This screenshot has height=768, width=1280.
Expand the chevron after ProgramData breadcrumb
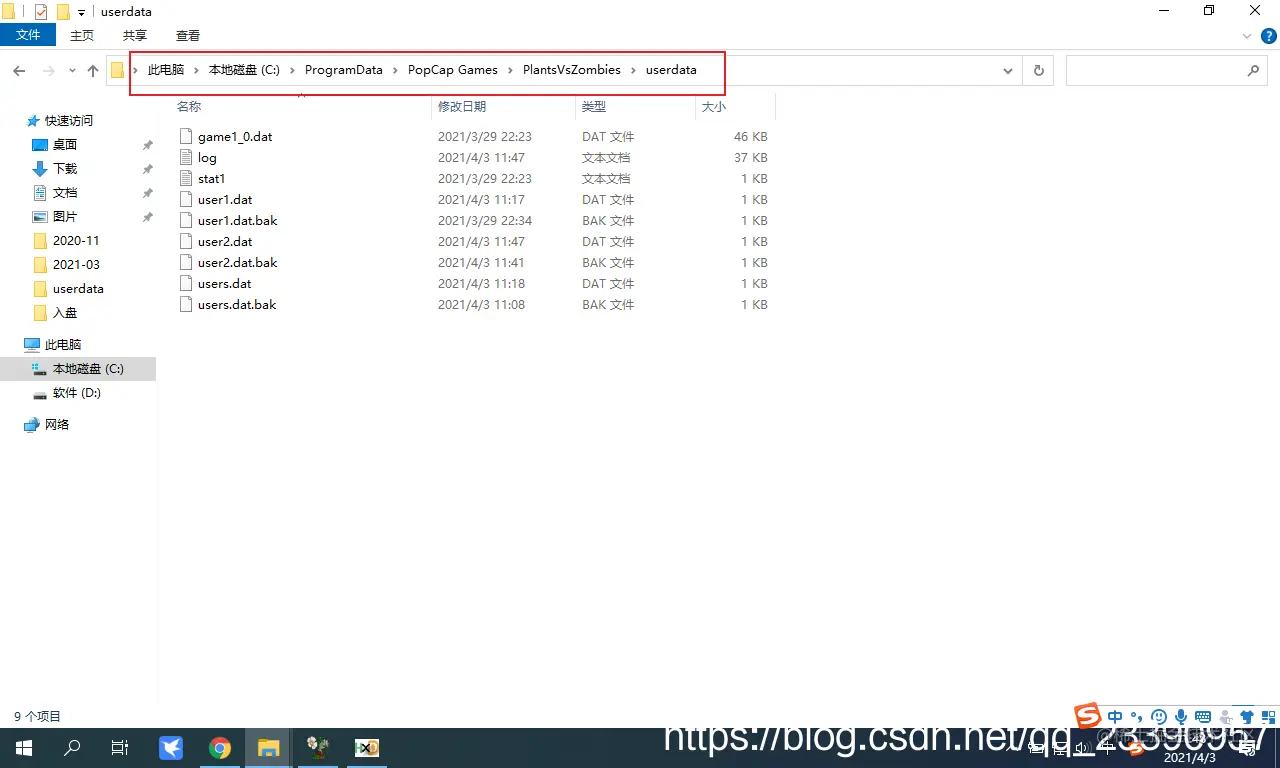(395, 70)
